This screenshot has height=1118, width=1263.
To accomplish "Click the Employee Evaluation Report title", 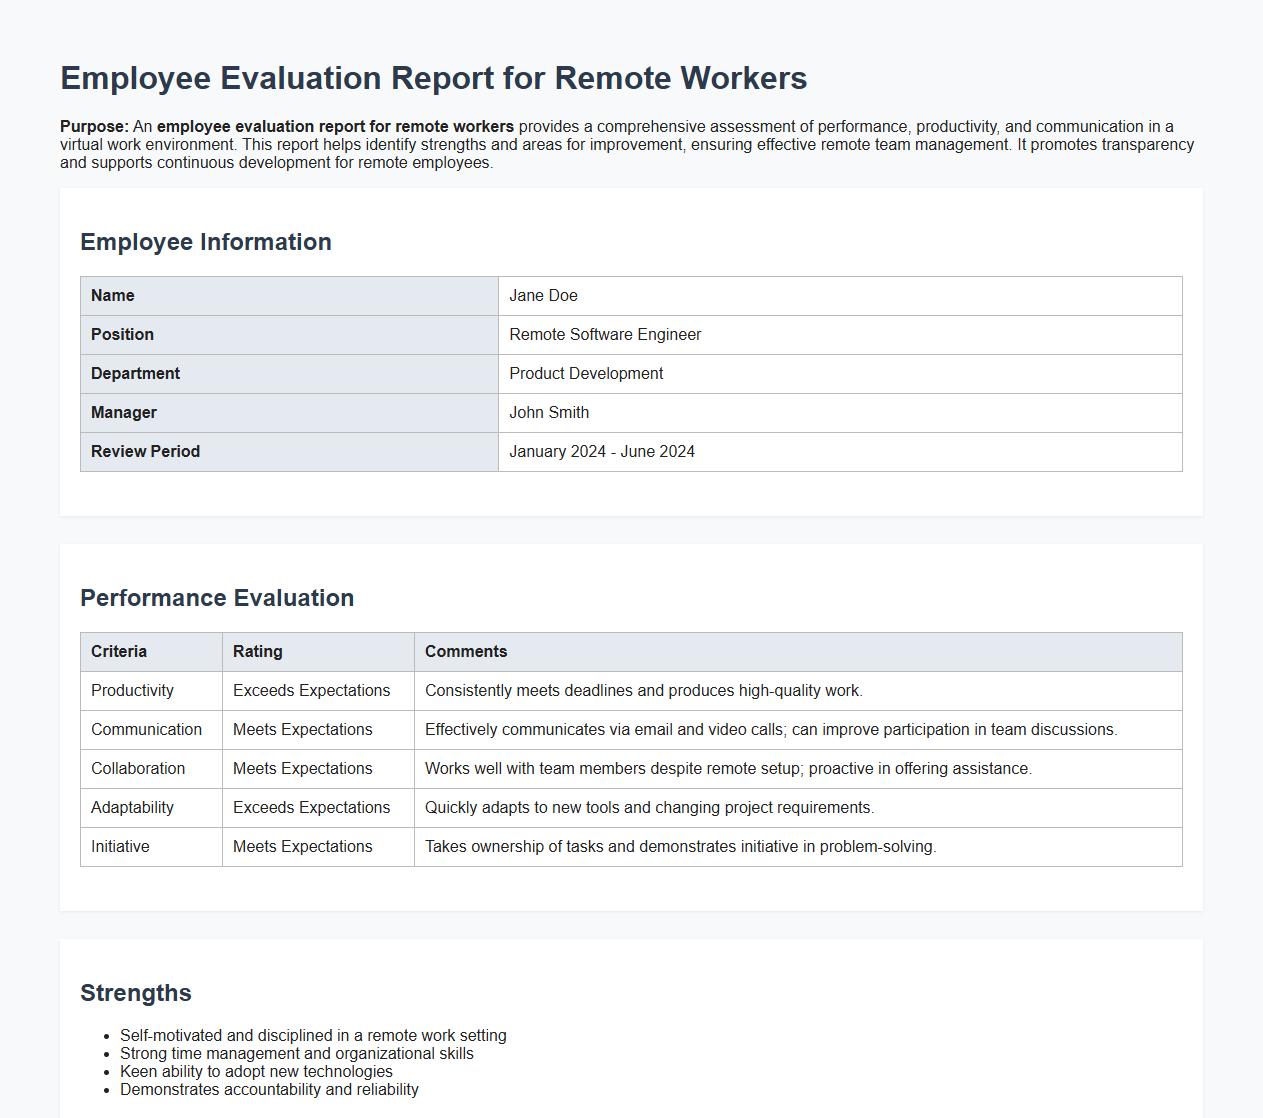I will tap(433, 77).
